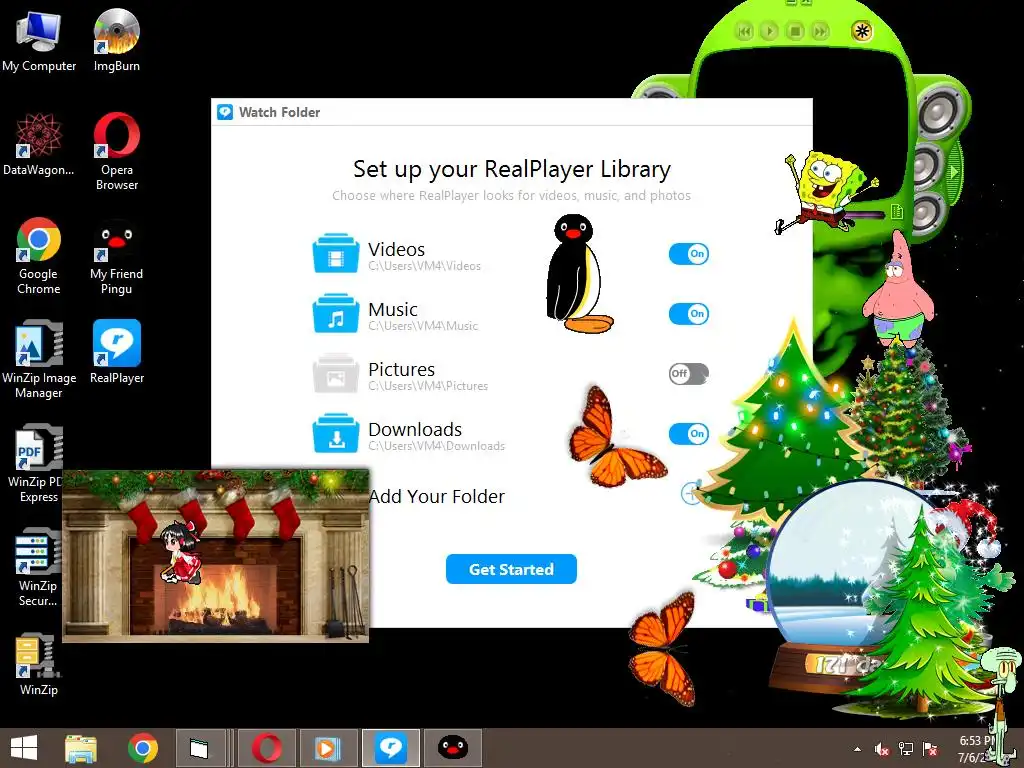
Task: Switch to RealPlayer taskbar button
Action: 391,748
